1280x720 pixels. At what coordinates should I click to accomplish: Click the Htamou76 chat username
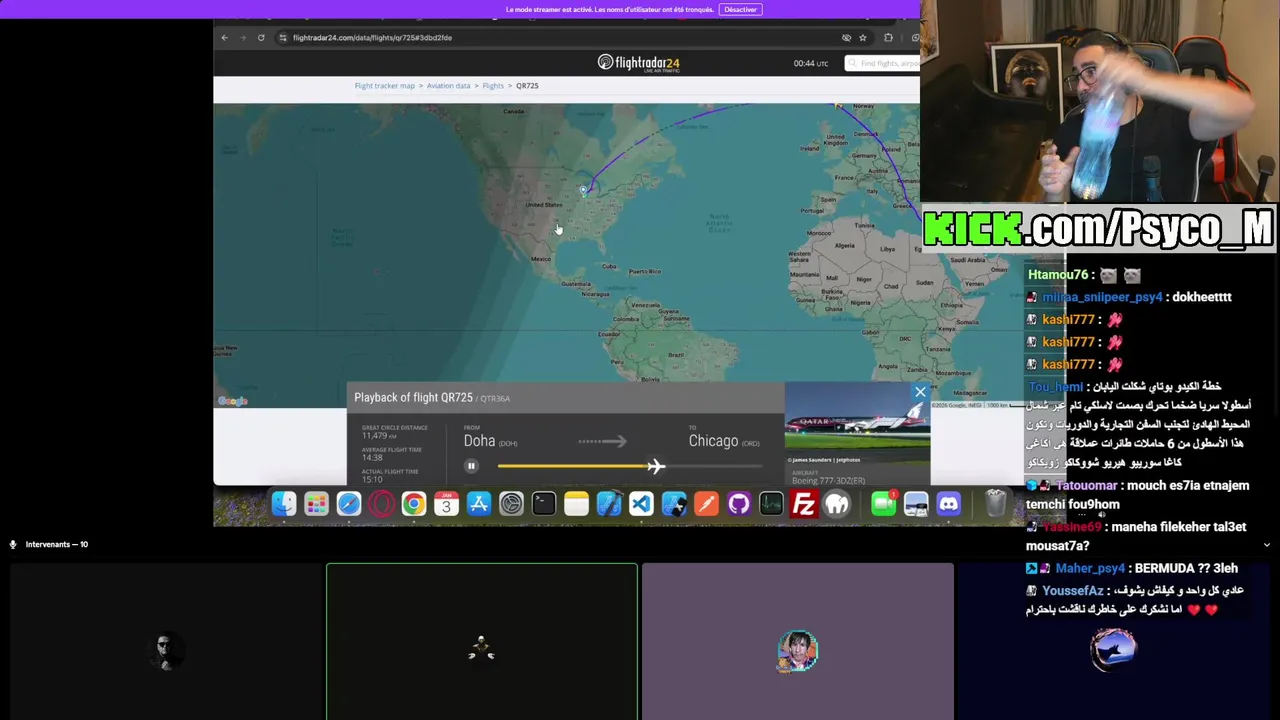(x=1058, y=275)
